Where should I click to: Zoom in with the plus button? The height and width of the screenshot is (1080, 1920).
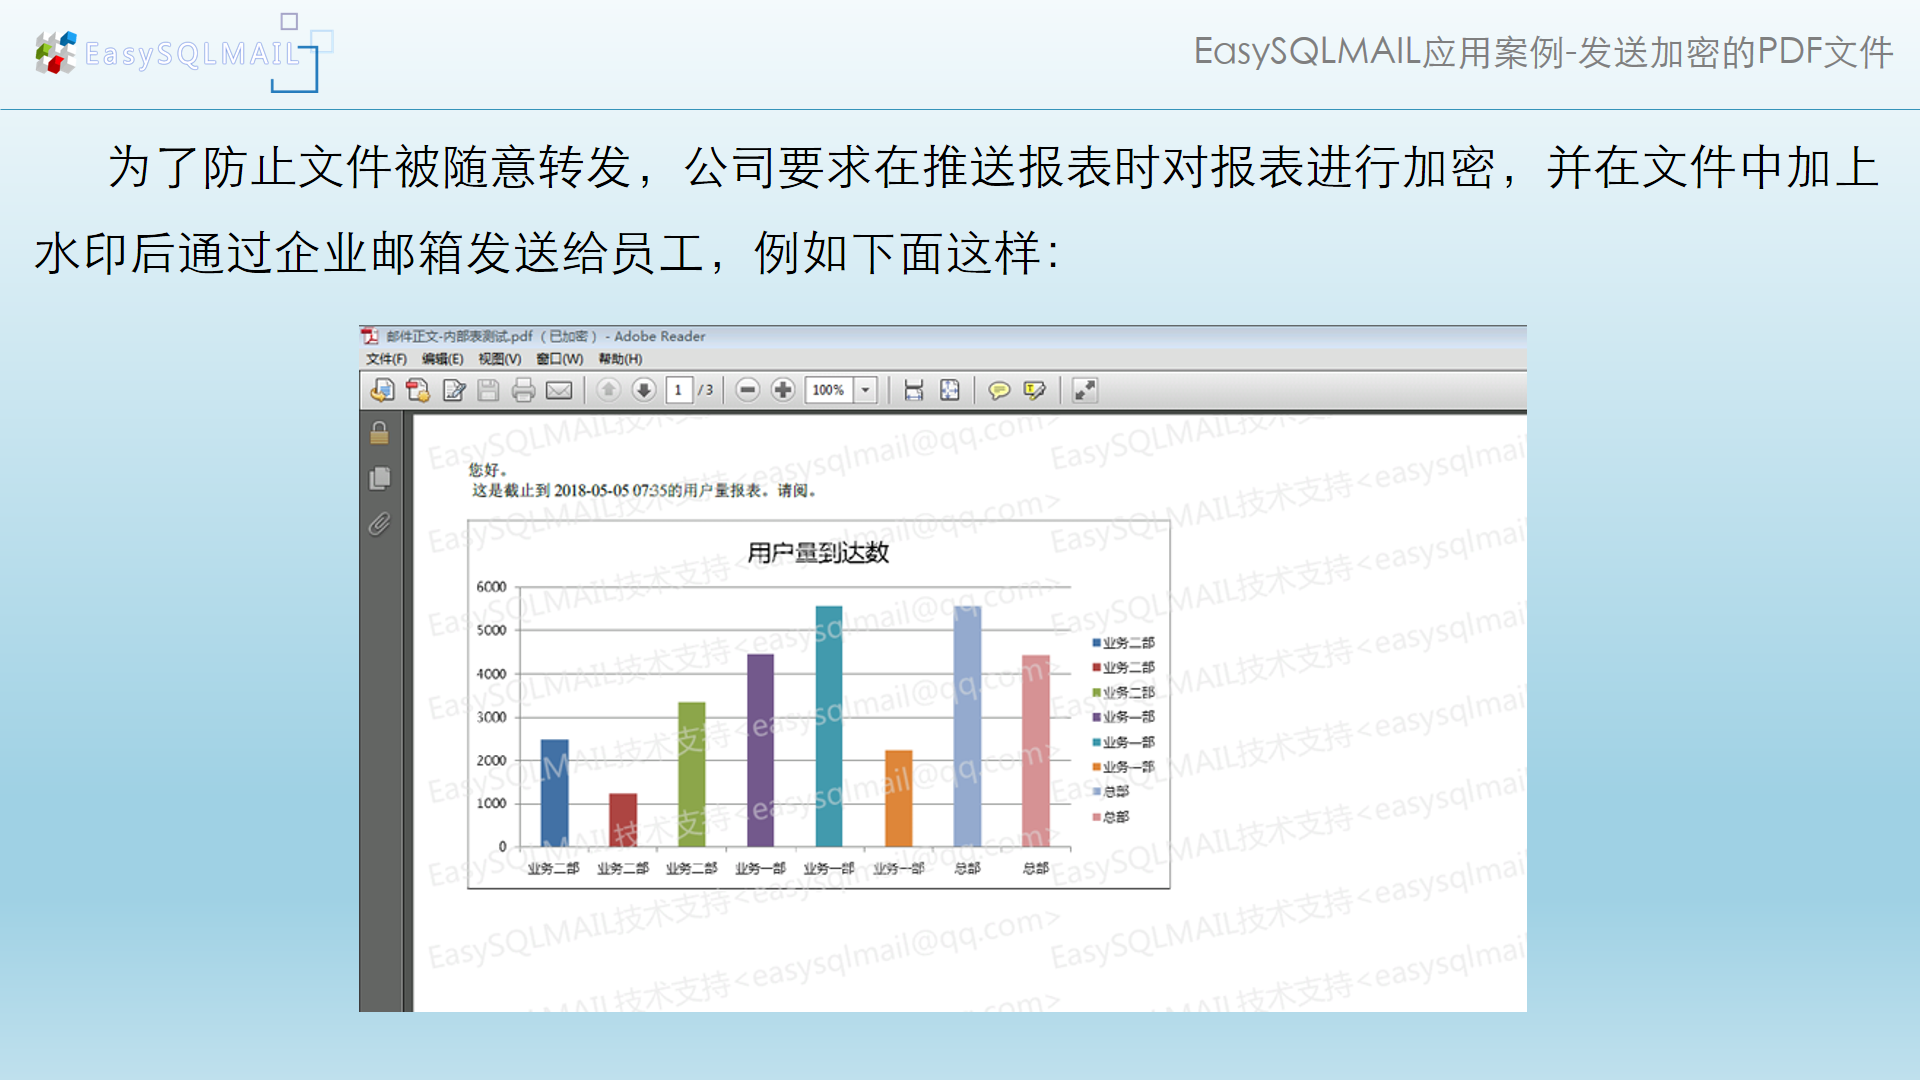click(x=783, y=390)
